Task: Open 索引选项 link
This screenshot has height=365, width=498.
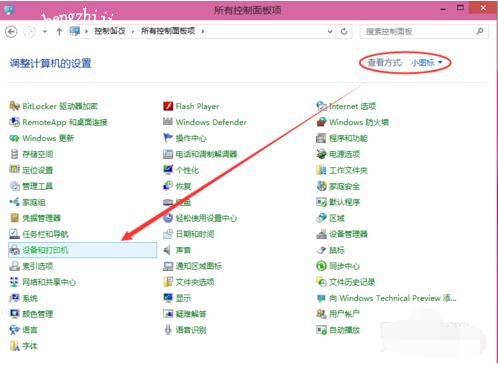Action: point(38,266)
